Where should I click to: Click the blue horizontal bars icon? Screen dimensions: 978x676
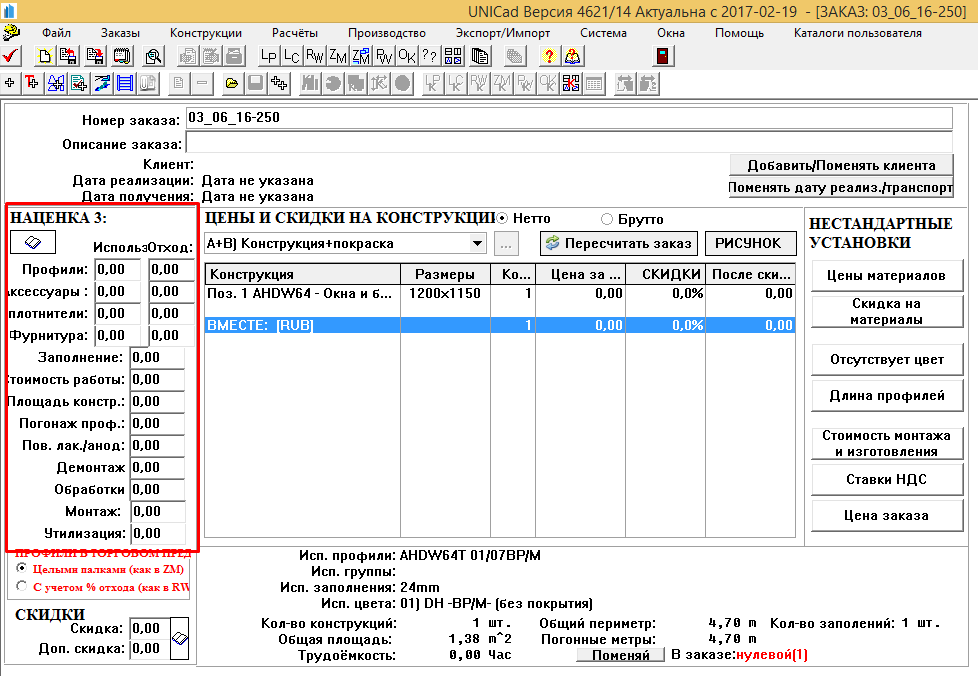pos(125,84)
